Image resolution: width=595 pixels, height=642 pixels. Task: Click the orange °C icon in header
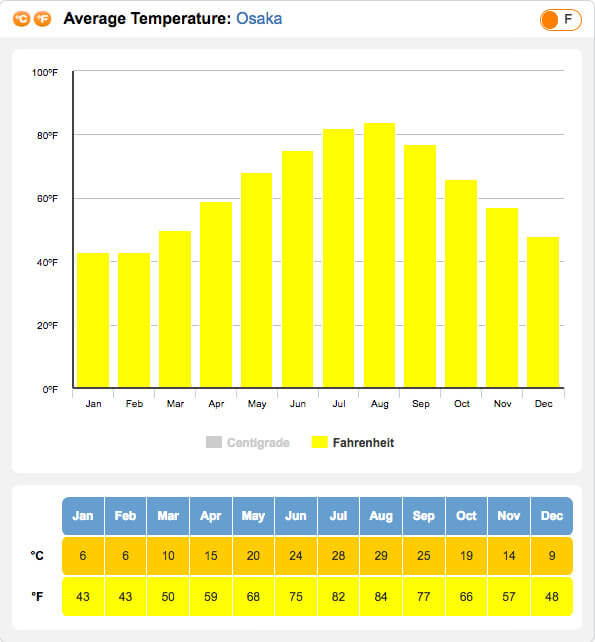pos(21,19)
